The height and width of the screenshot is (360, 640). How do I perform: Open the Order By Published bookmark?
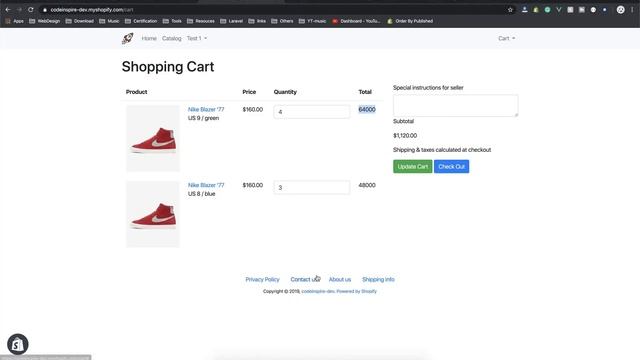410,21
